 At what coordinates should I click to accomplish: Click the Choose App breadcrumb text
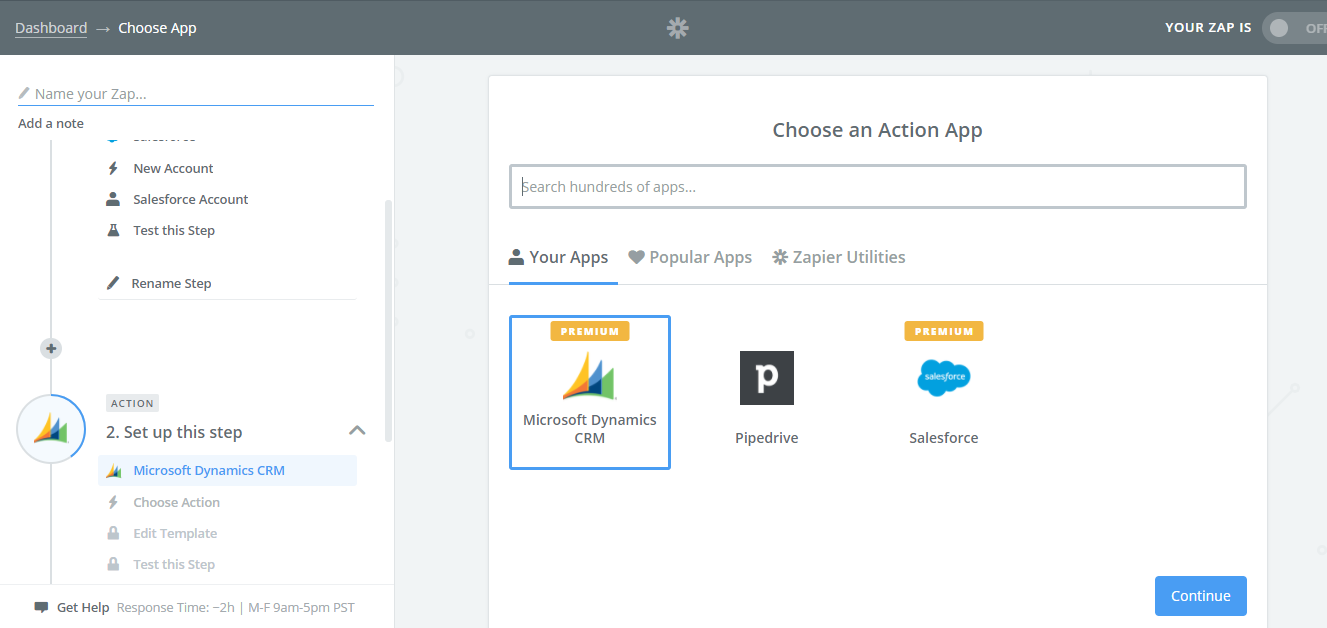click(157, 28)
